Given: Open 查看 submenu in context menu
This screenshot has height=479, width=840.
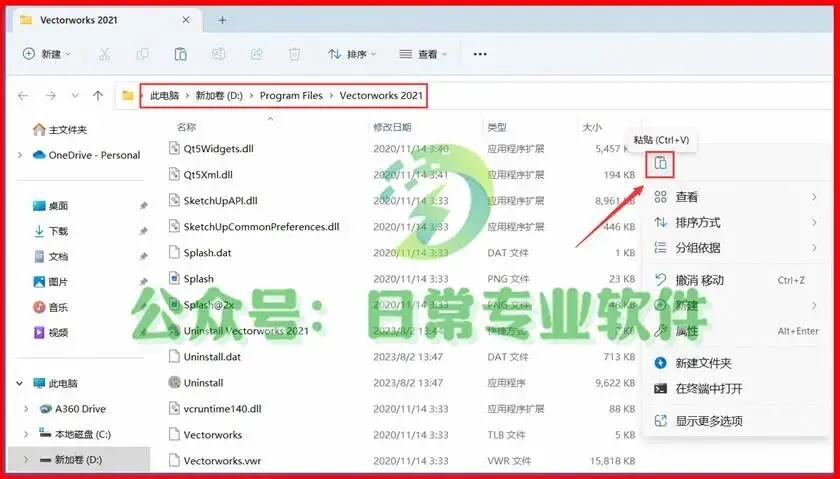Looking at the screenshot, I should 736,197.
